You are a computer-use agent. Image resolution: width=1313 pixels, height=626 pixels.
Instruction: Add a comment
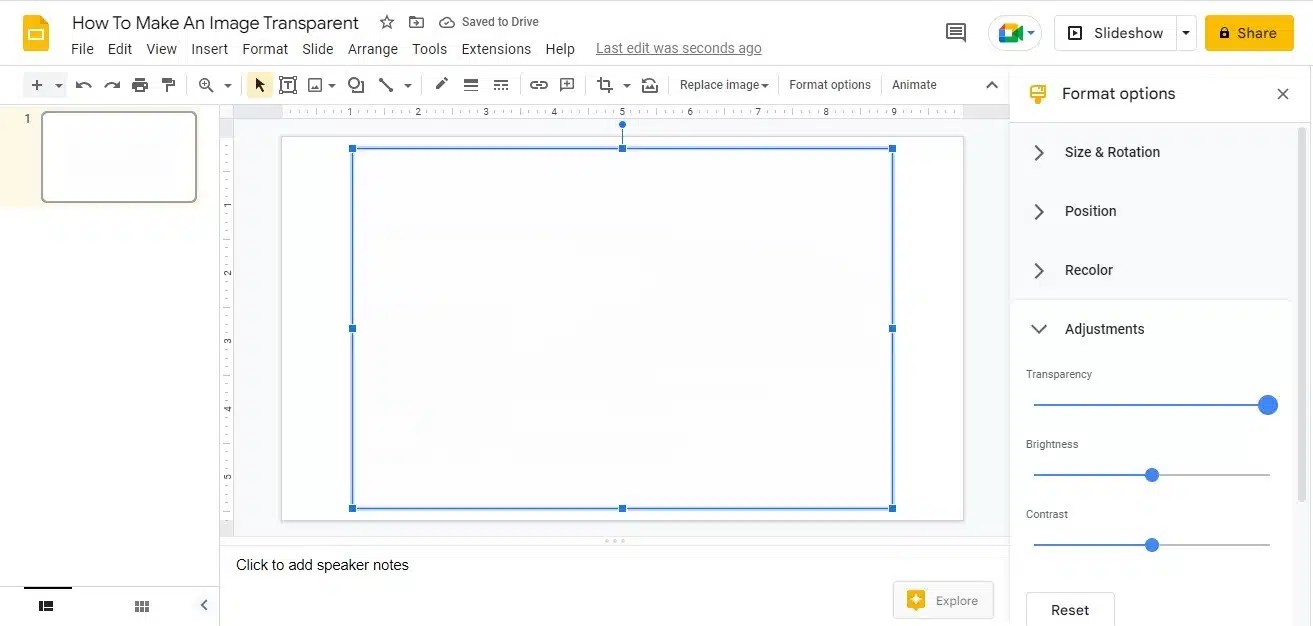pyautogui.click(x=567, y=85)
